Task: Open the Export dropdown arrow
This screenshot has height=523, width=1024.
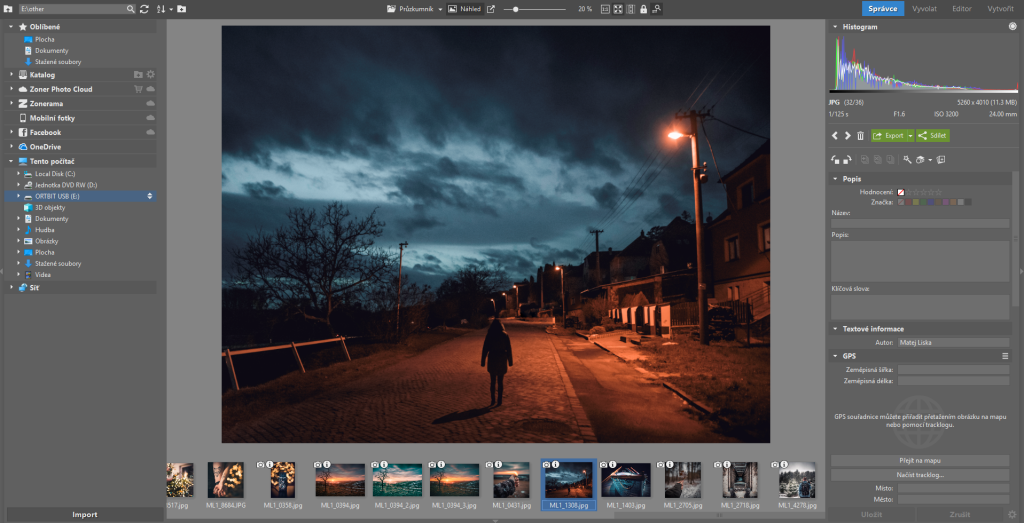Action: tap(911, 136)
